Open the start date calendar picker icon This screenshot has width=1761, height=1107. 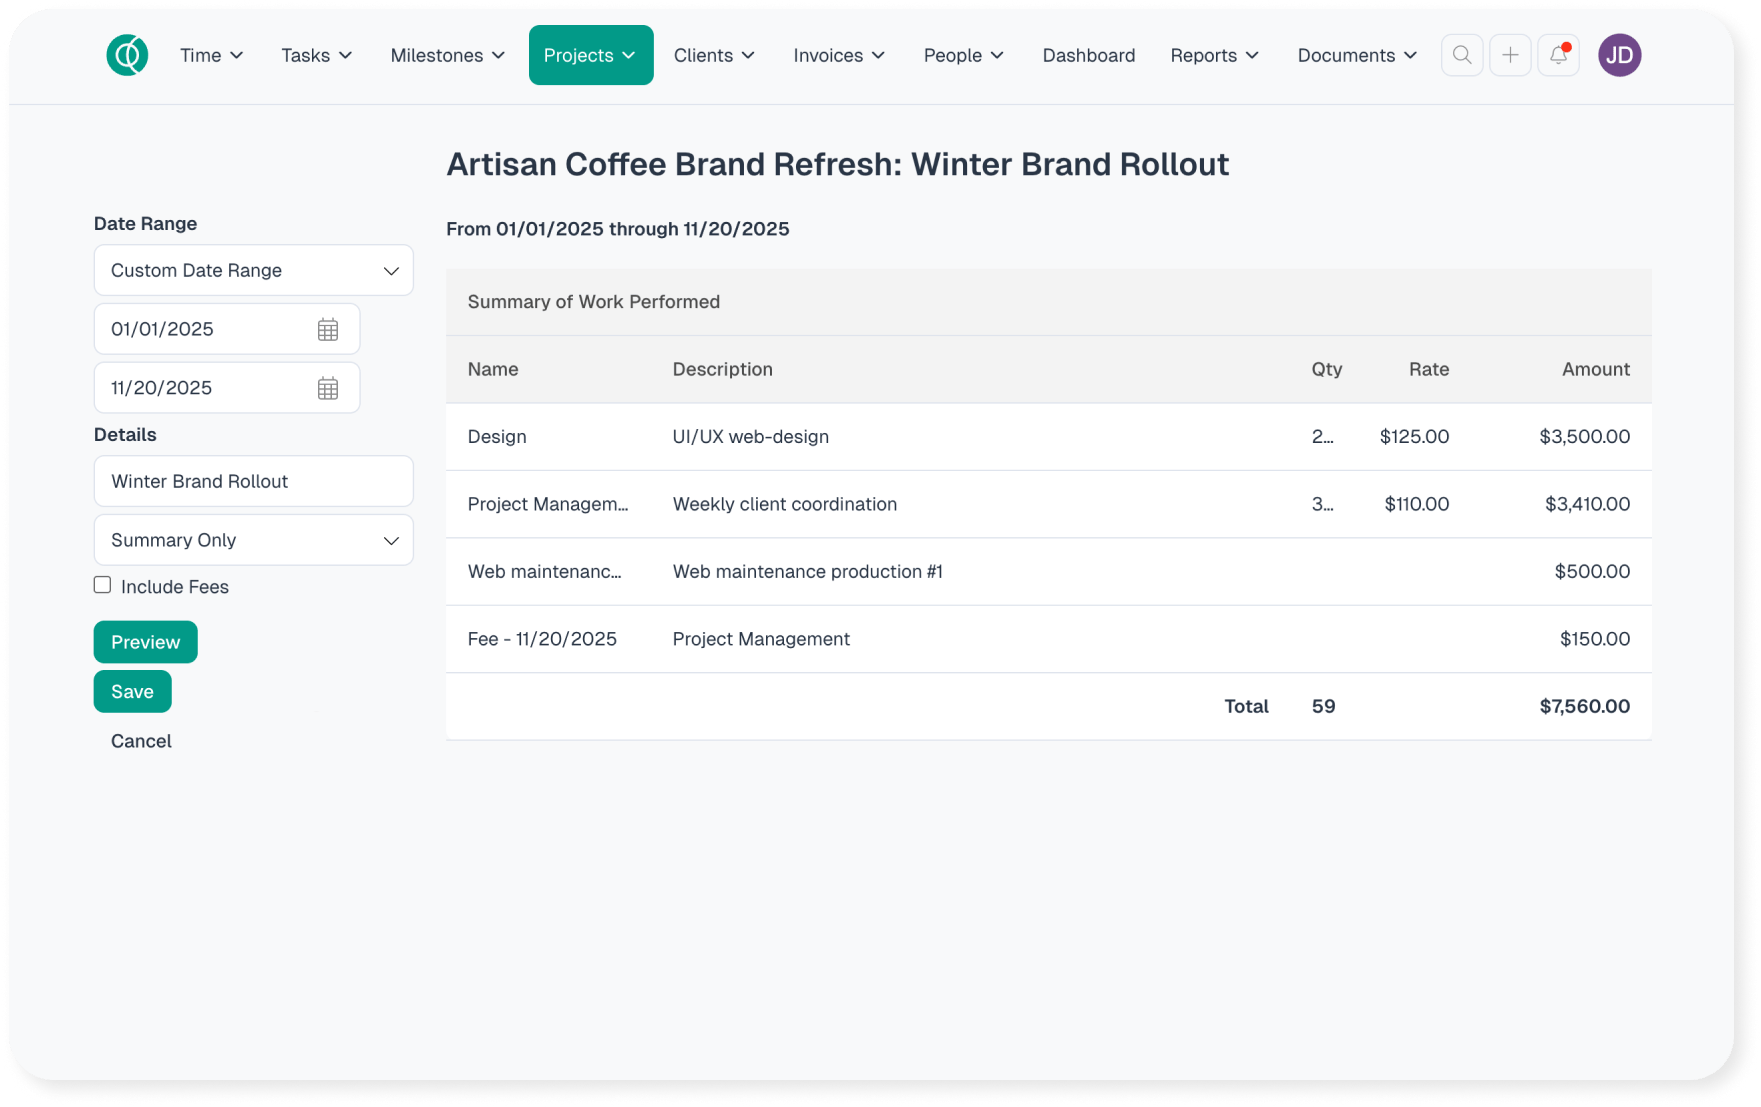328,330
